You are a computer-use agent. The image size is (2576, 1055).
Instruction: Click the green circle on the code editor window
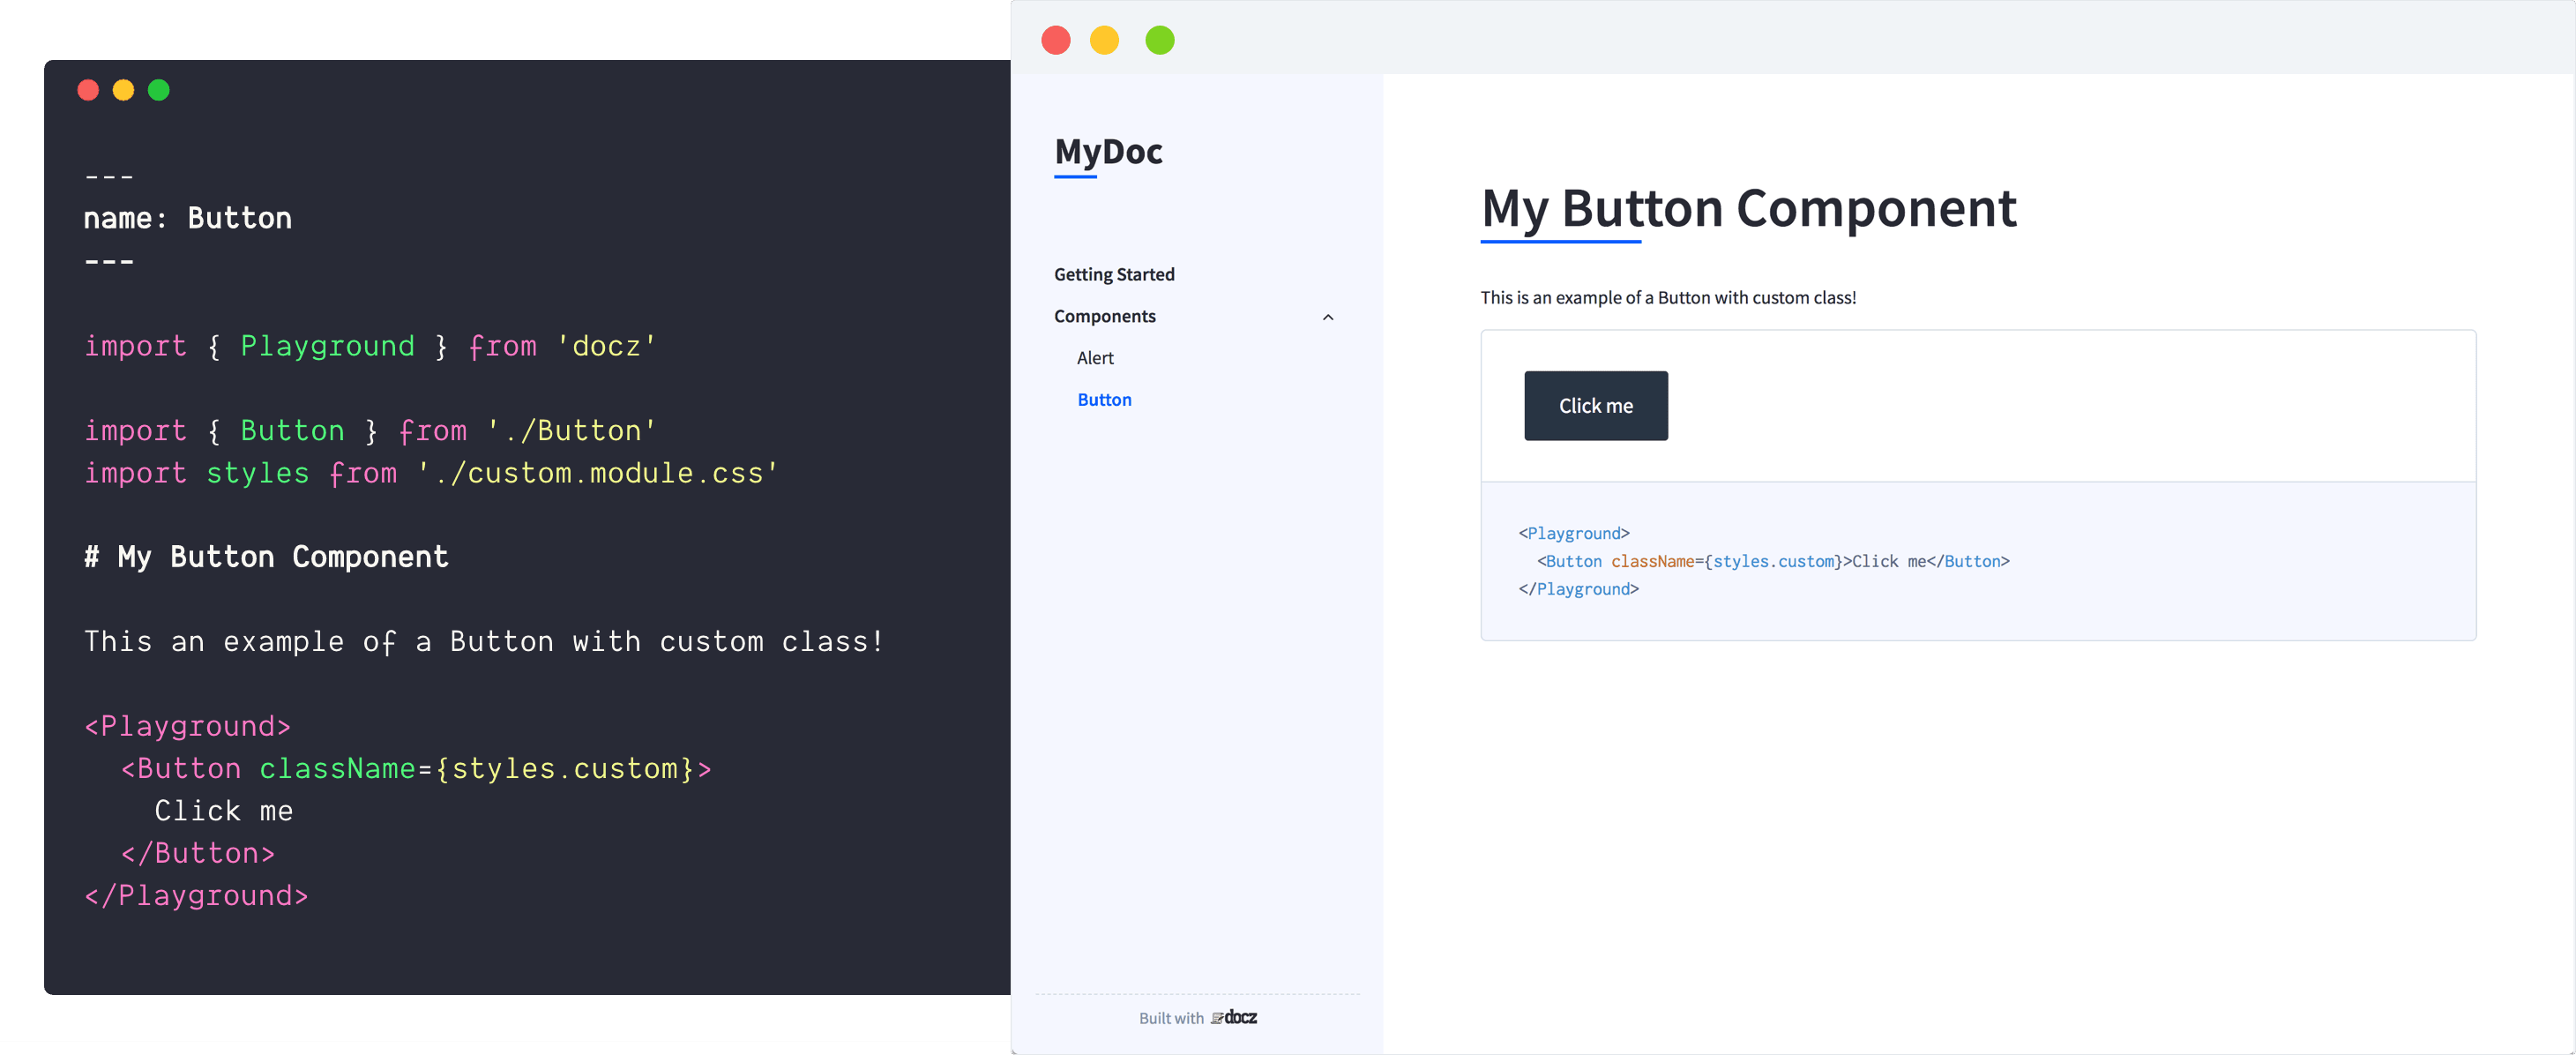pos(159,90)
